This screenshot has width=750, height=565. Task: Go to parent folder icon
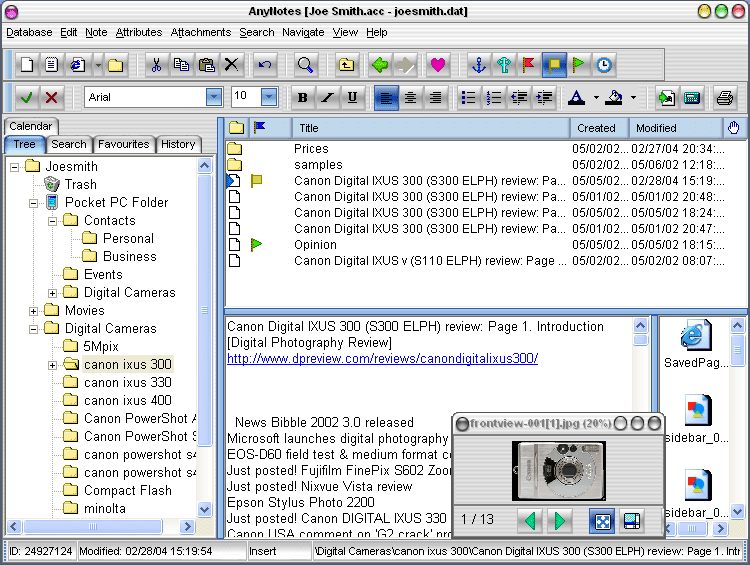click(346, 65)
